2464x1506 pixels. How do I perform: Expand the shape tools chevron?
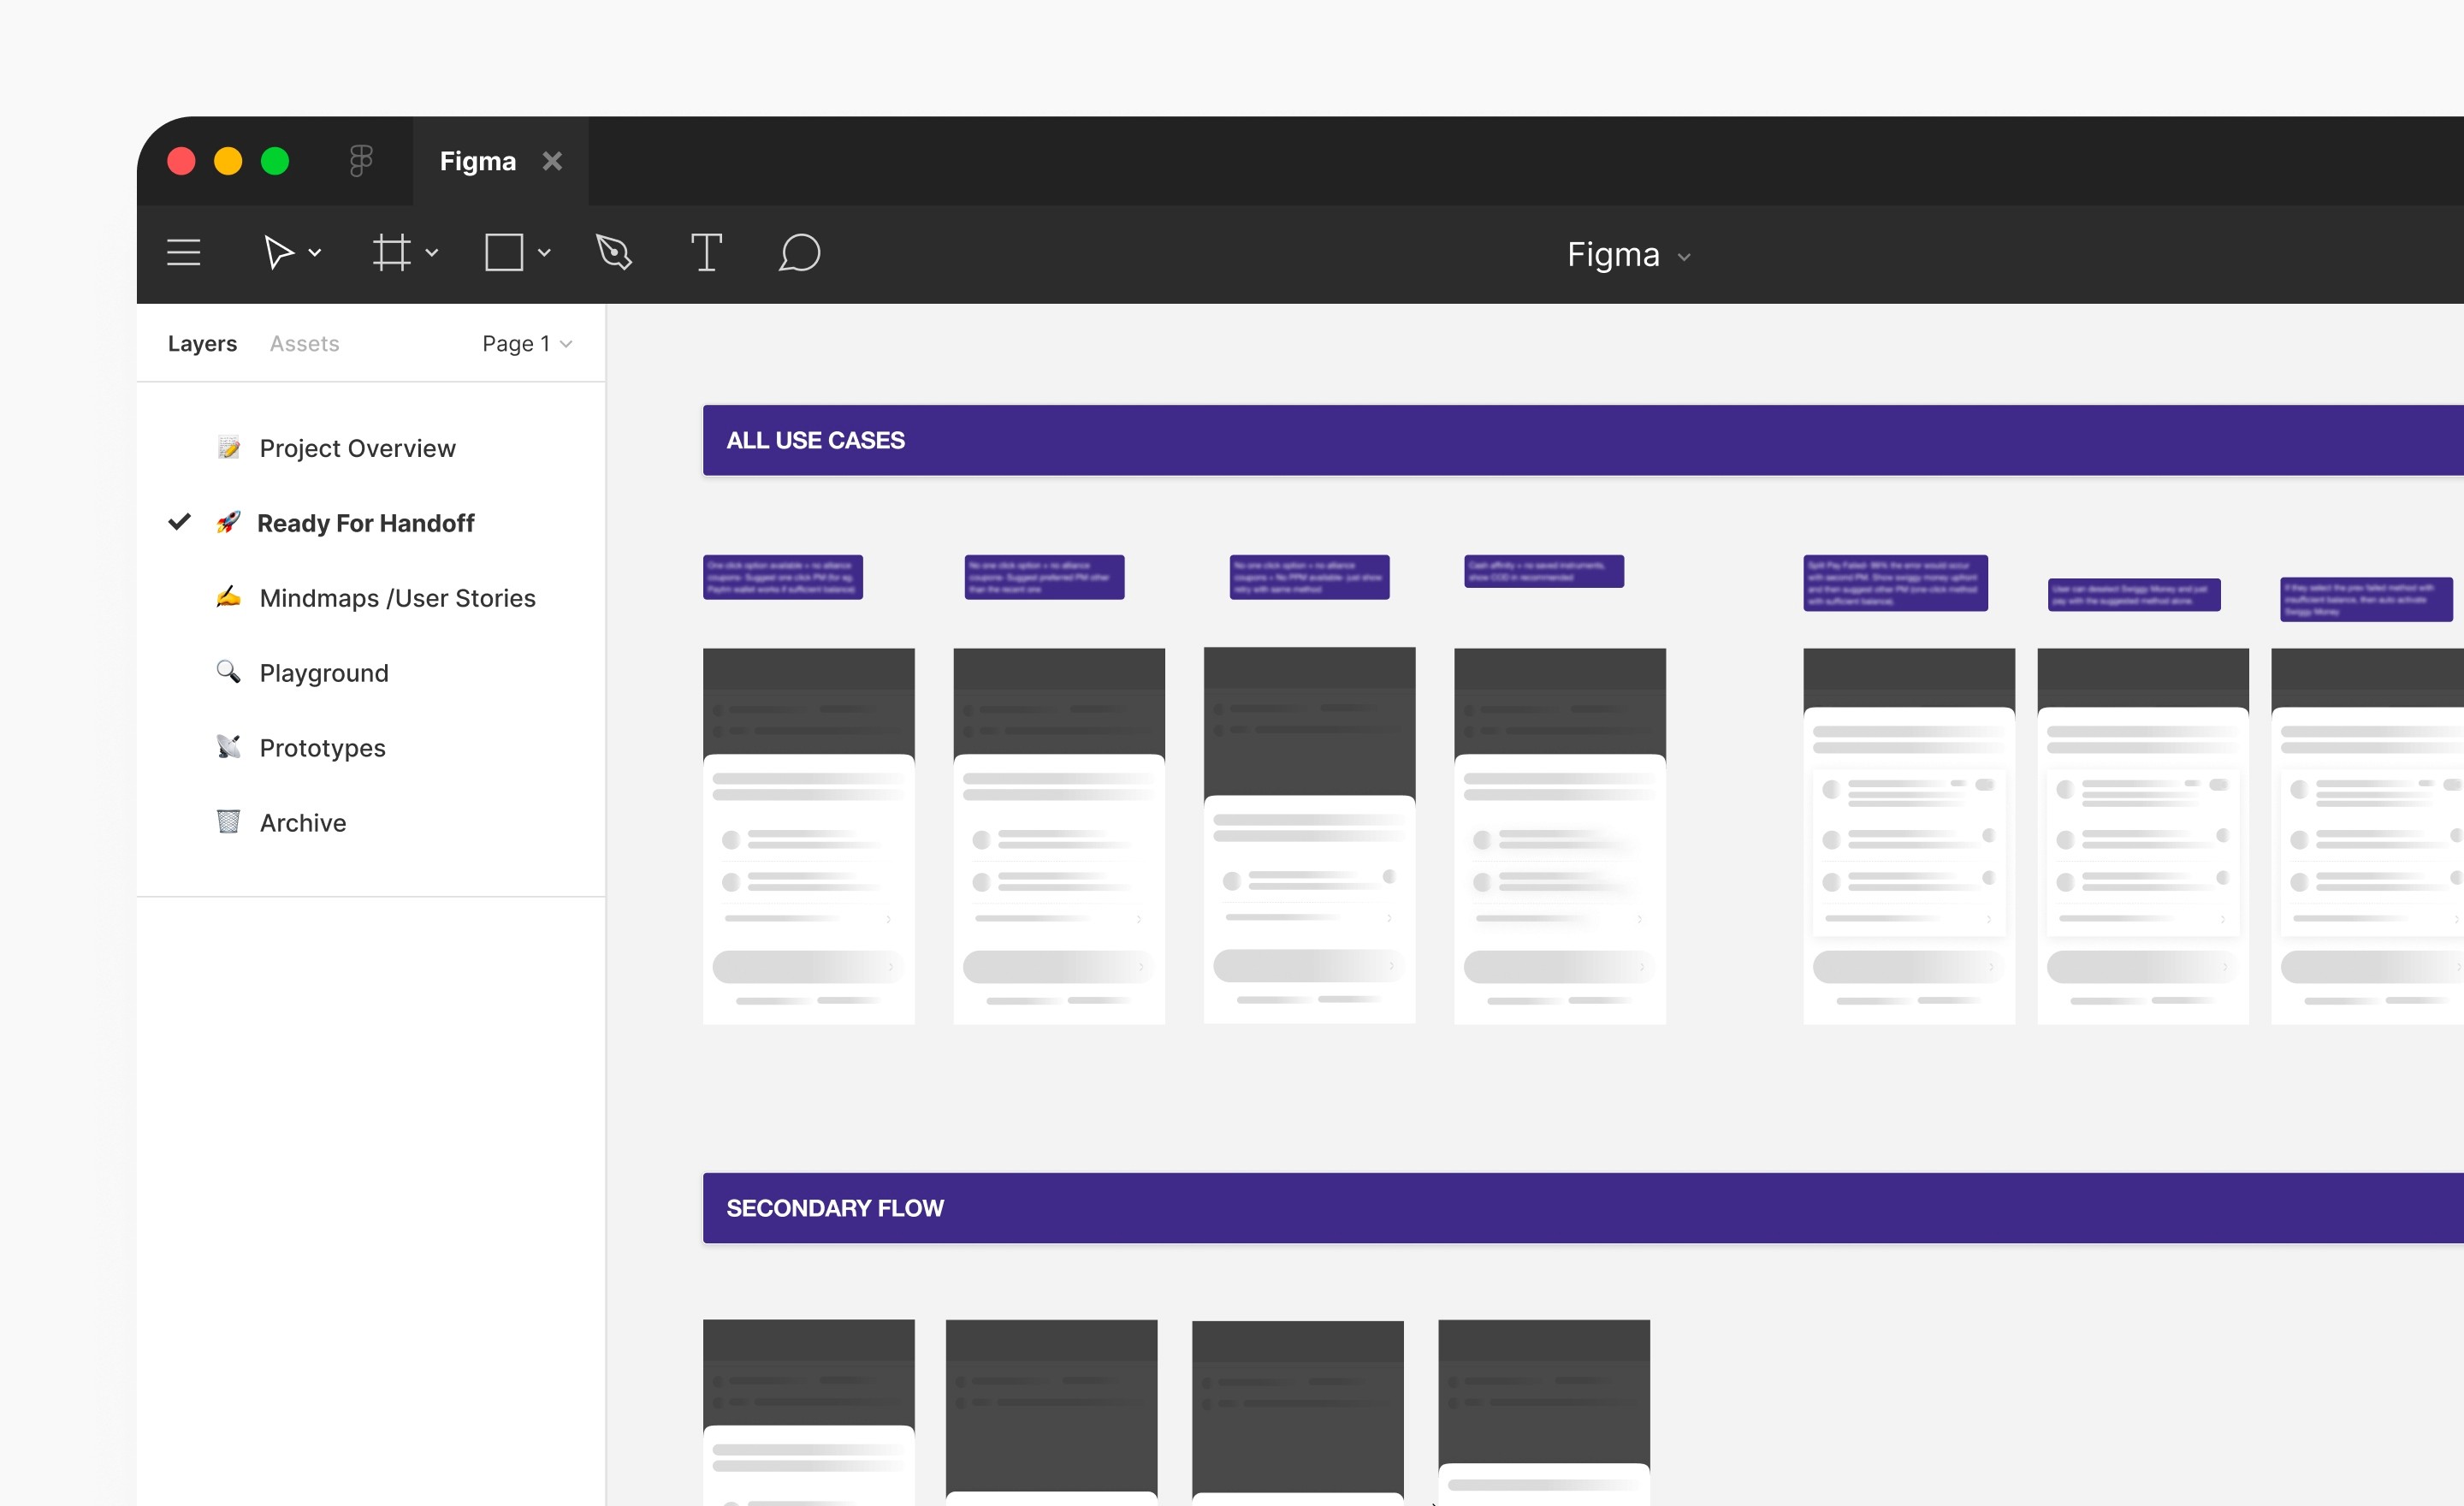[x=544, y=253]
